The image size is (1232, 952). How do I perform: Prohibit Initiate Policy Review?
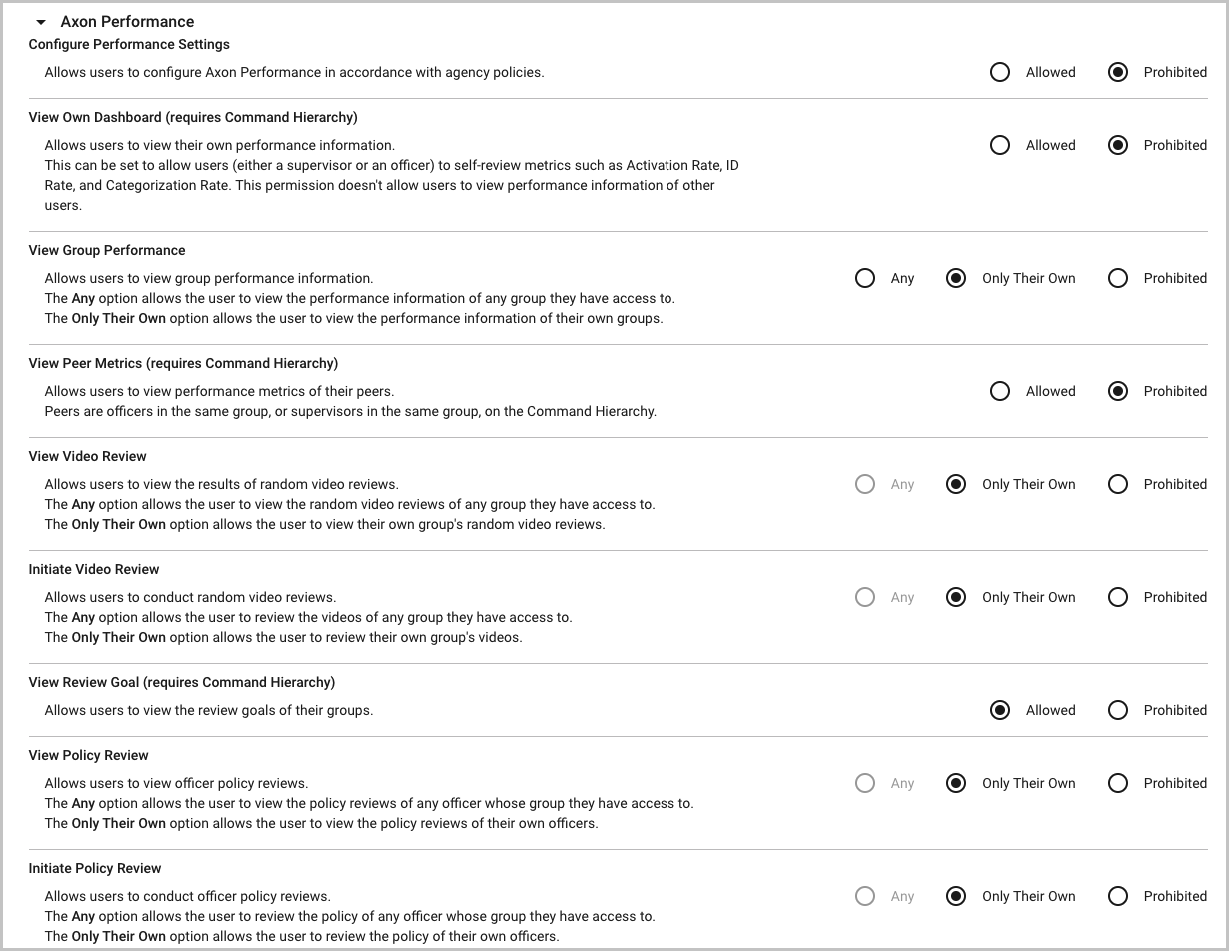[x=1118, y=896]
